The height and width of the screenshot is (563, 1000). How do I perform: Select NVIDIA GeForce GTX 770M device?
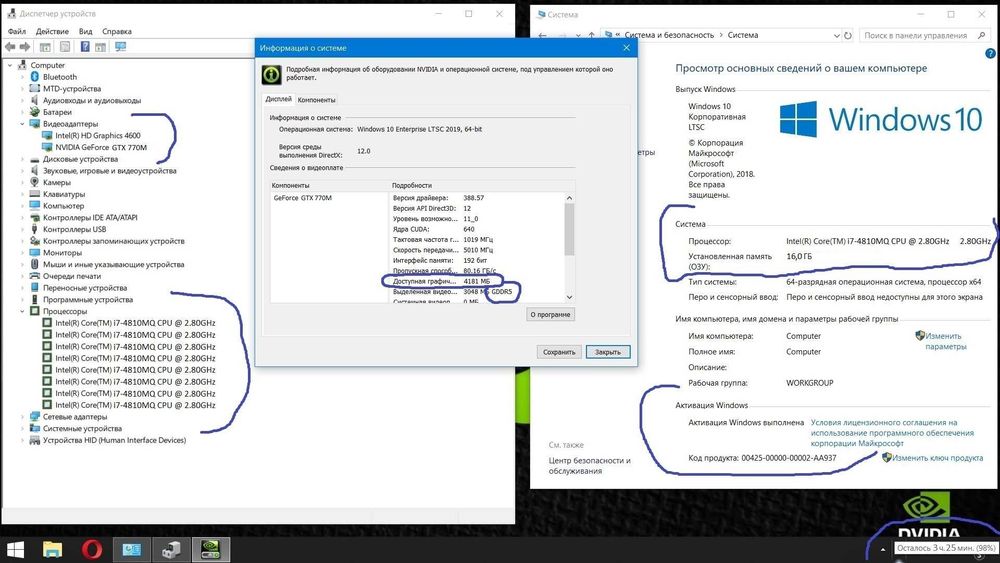[x=101, y=147]
